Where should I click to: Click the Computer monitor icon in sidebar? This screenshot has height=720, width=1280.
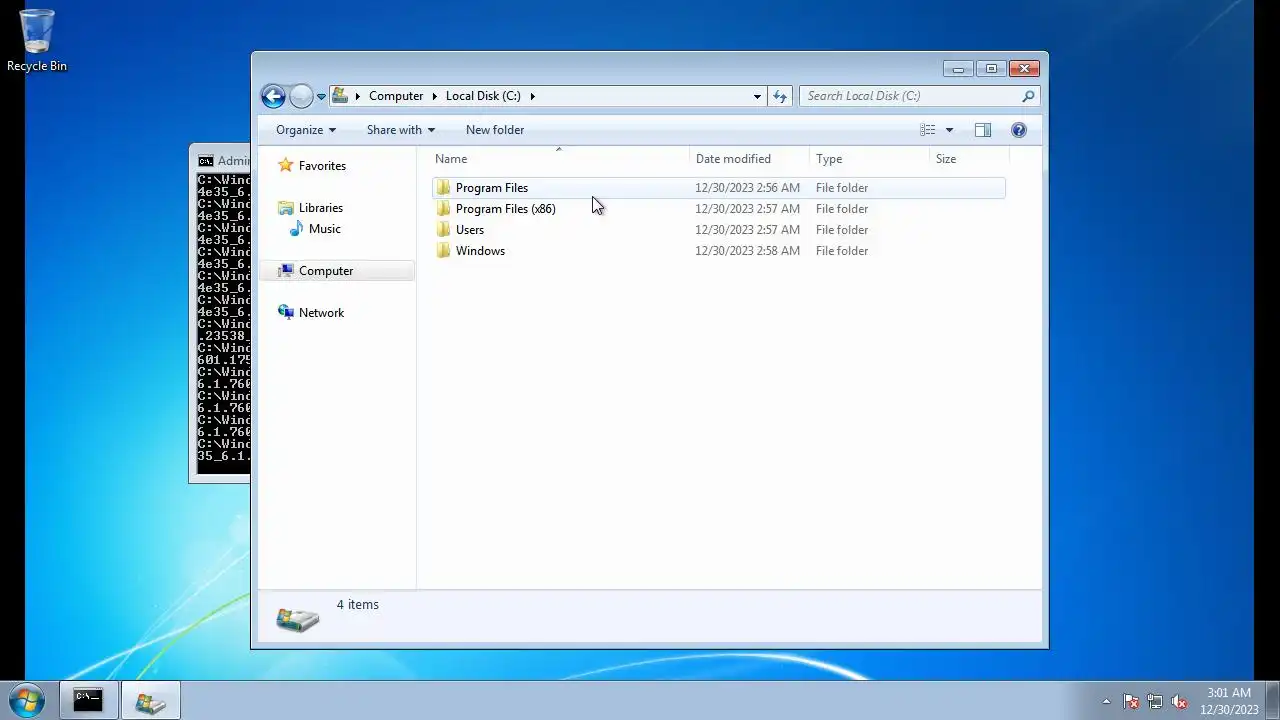(x=286, y=271)
